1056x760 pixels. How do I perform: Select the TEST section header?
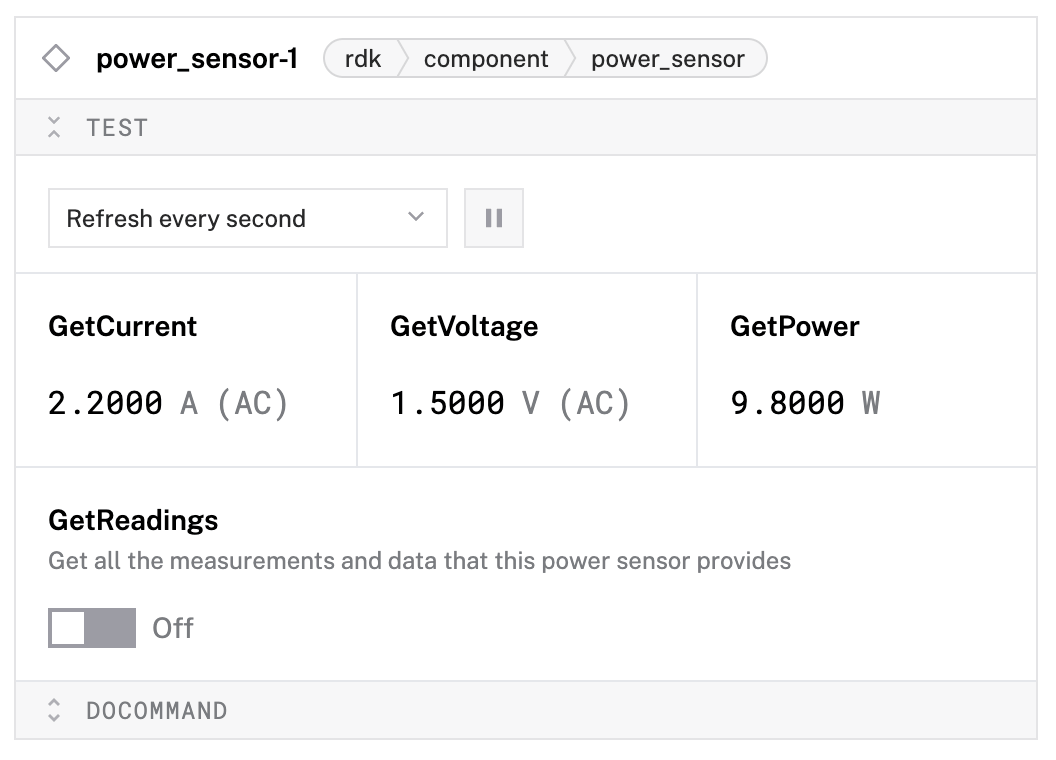click(119, 127)
